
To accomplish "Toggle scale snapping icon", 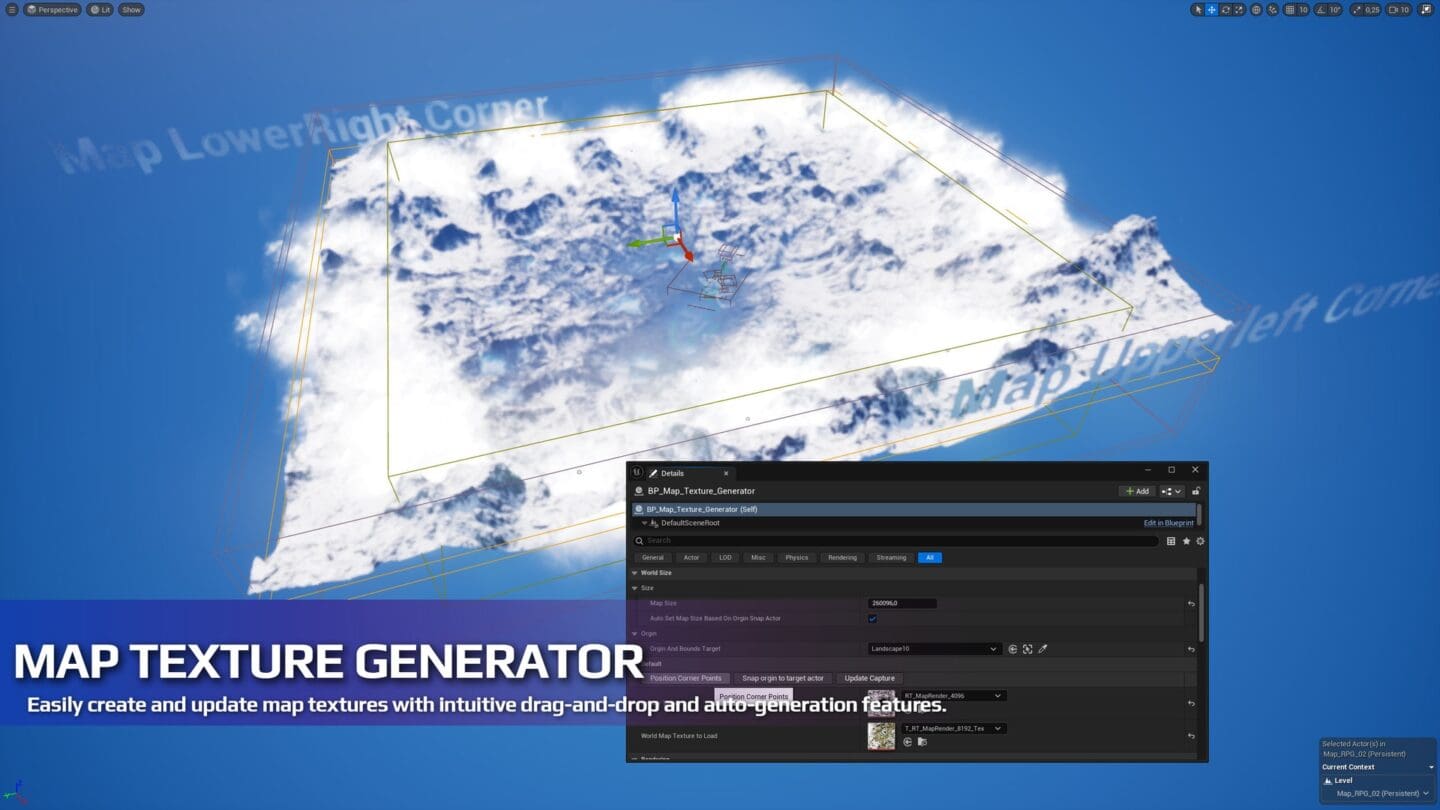I will tap(1357, 10).
